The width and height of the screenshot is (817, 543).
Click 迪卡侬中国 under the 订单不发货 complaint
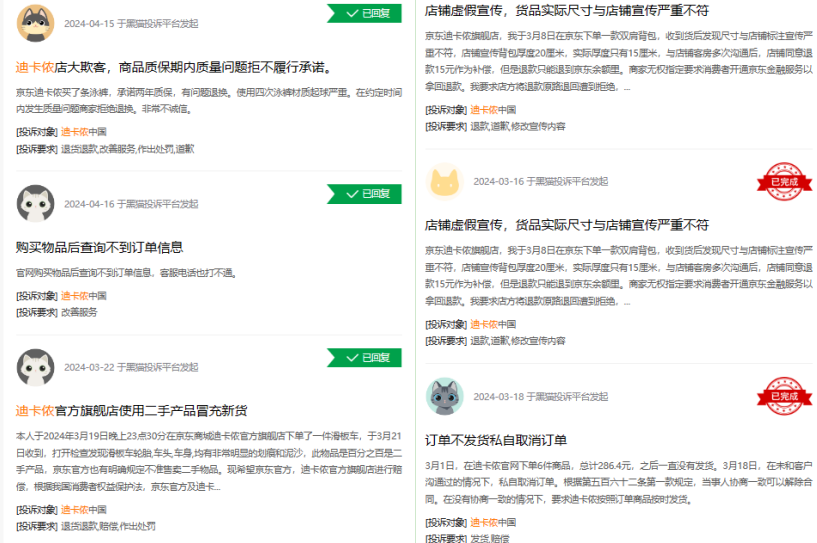pos(493,522)
